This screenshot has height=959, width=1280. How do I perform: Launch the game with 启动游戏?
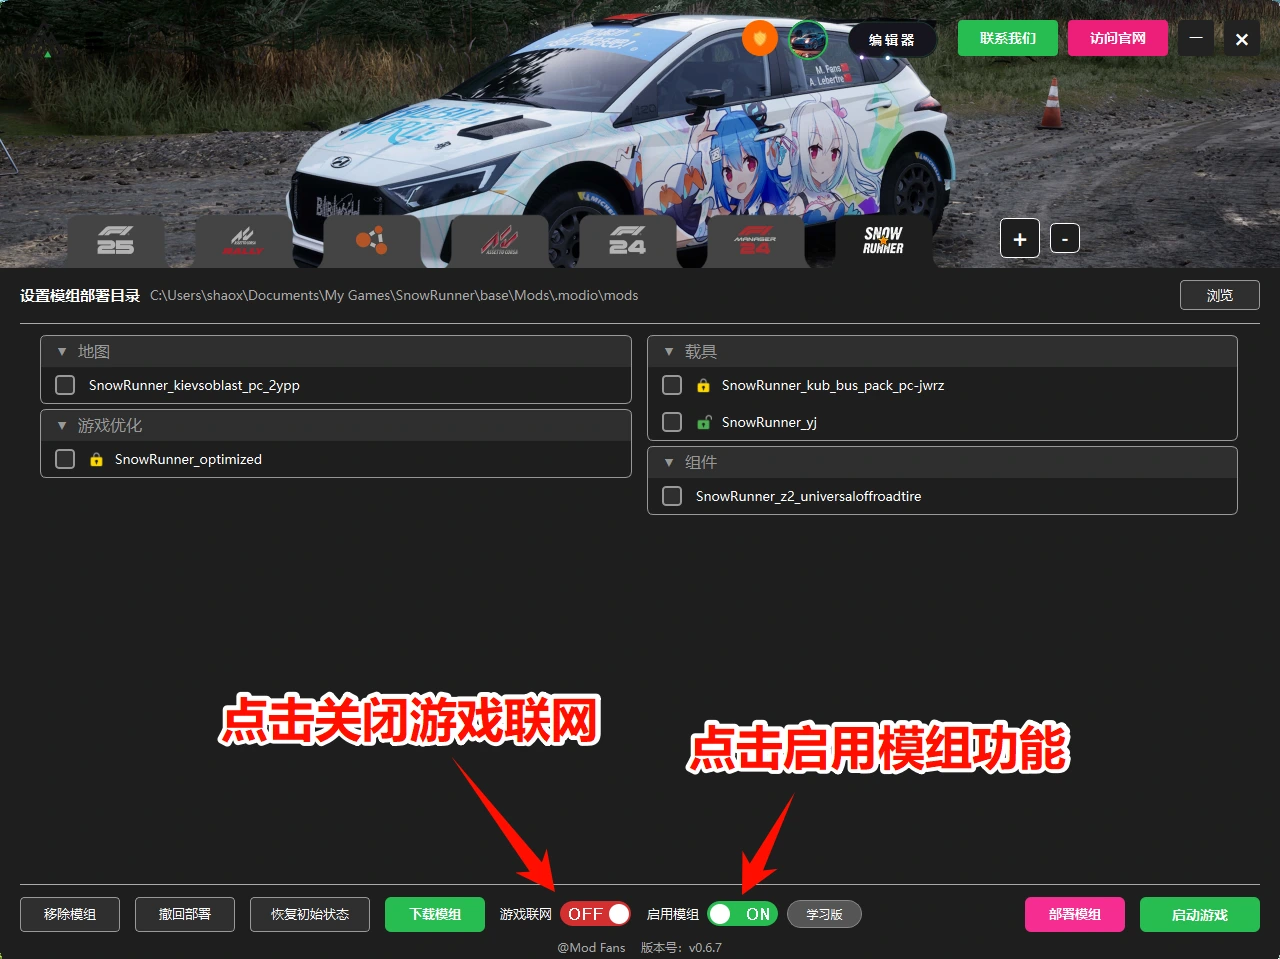(1200, 914)
